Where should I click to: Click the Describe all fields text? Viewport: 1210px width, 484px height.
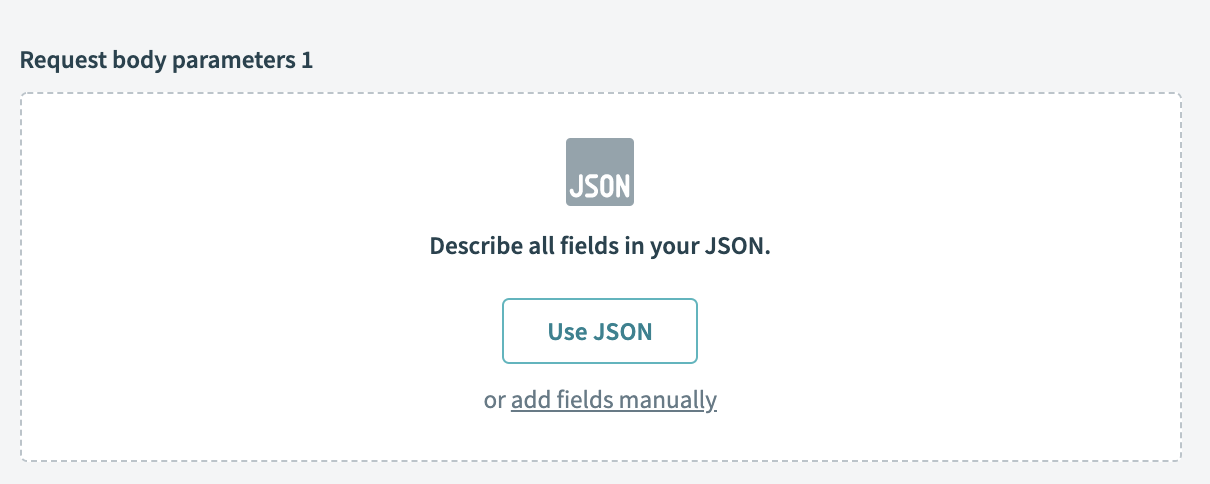pyautogui.click(x=600, y=246)
